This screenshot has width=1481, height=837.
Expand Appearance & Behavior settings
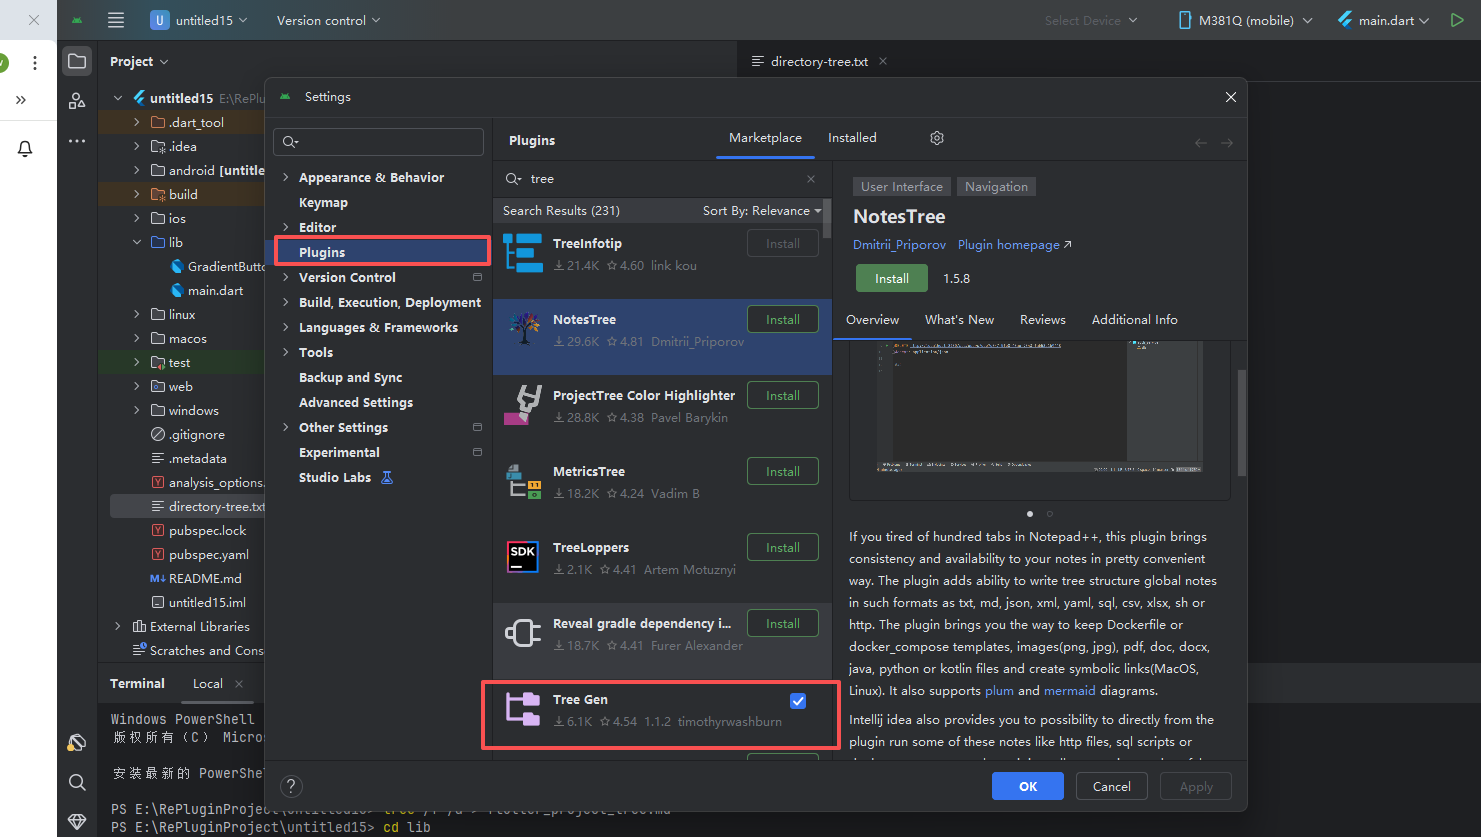(x=286, y=177)
